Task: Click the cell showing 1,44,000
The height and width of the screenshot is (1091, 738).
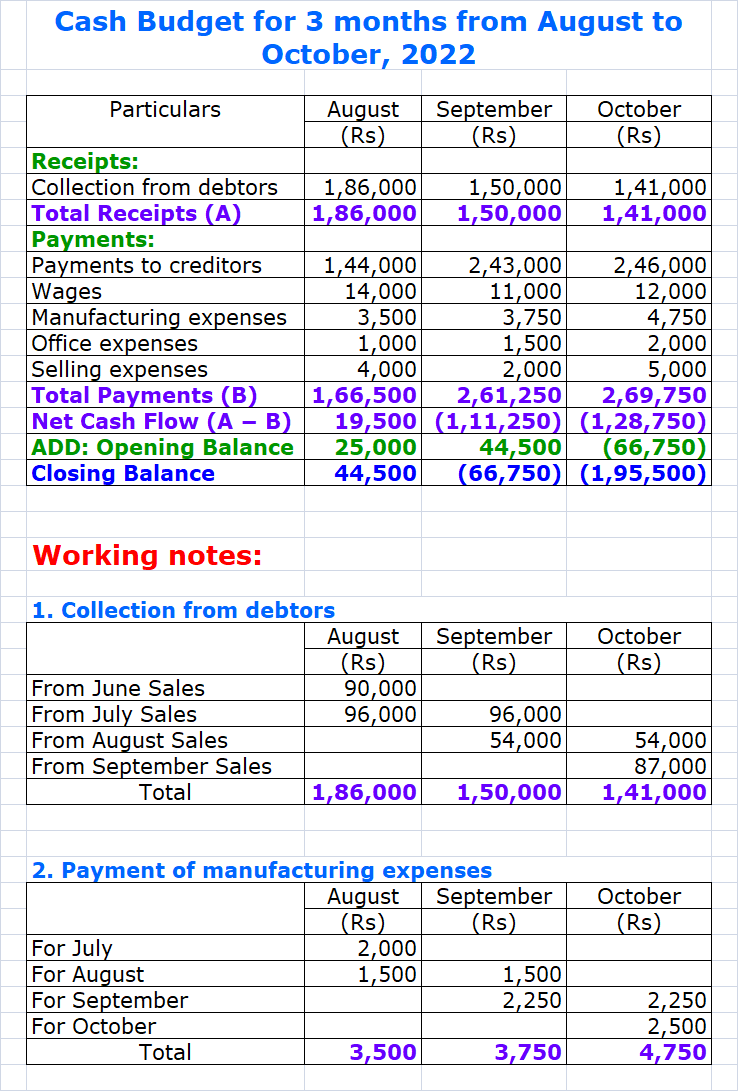Action: coord(371,265)
